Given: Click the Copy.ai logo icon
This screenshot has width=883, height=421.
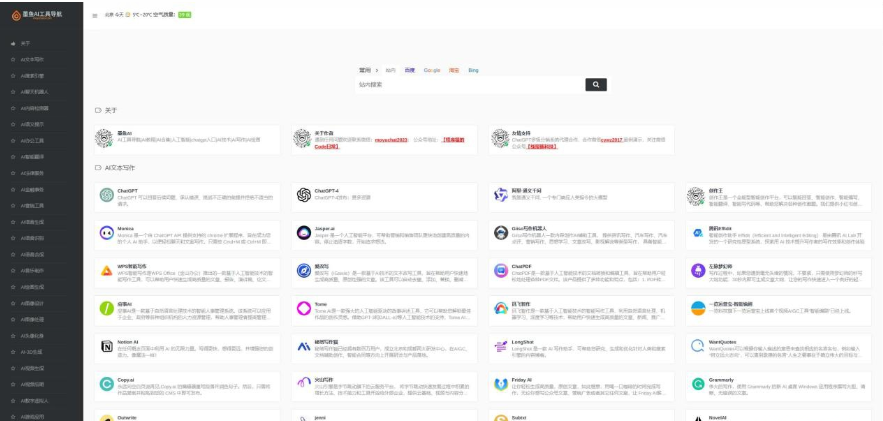Looking at the screenshot, I should tap(106, 384).
